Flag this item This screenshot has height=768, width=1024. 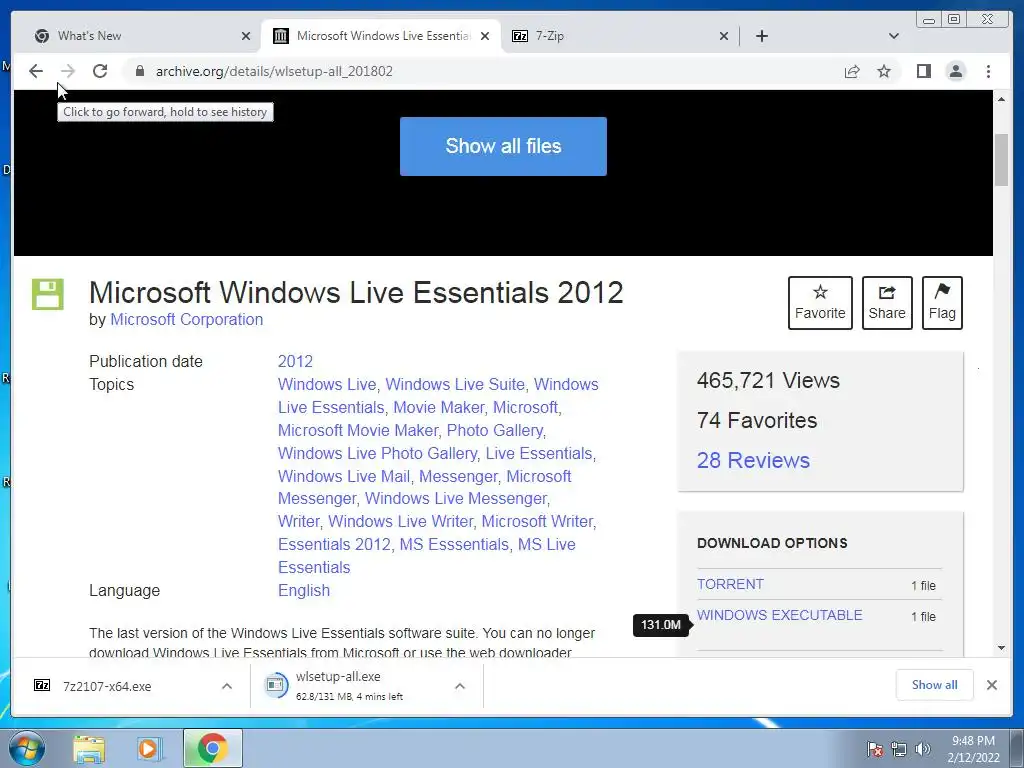[942, 303]
